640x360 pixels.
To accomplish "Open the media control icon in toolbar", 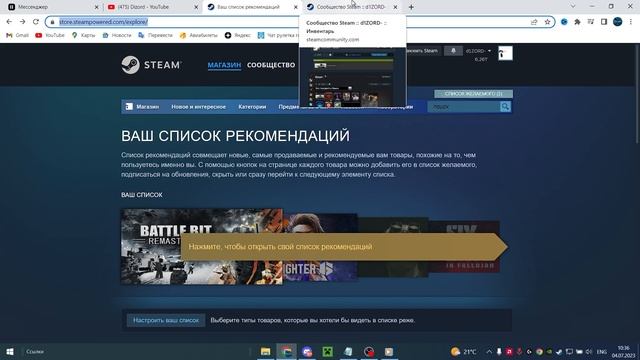I will tap(591, 22).
